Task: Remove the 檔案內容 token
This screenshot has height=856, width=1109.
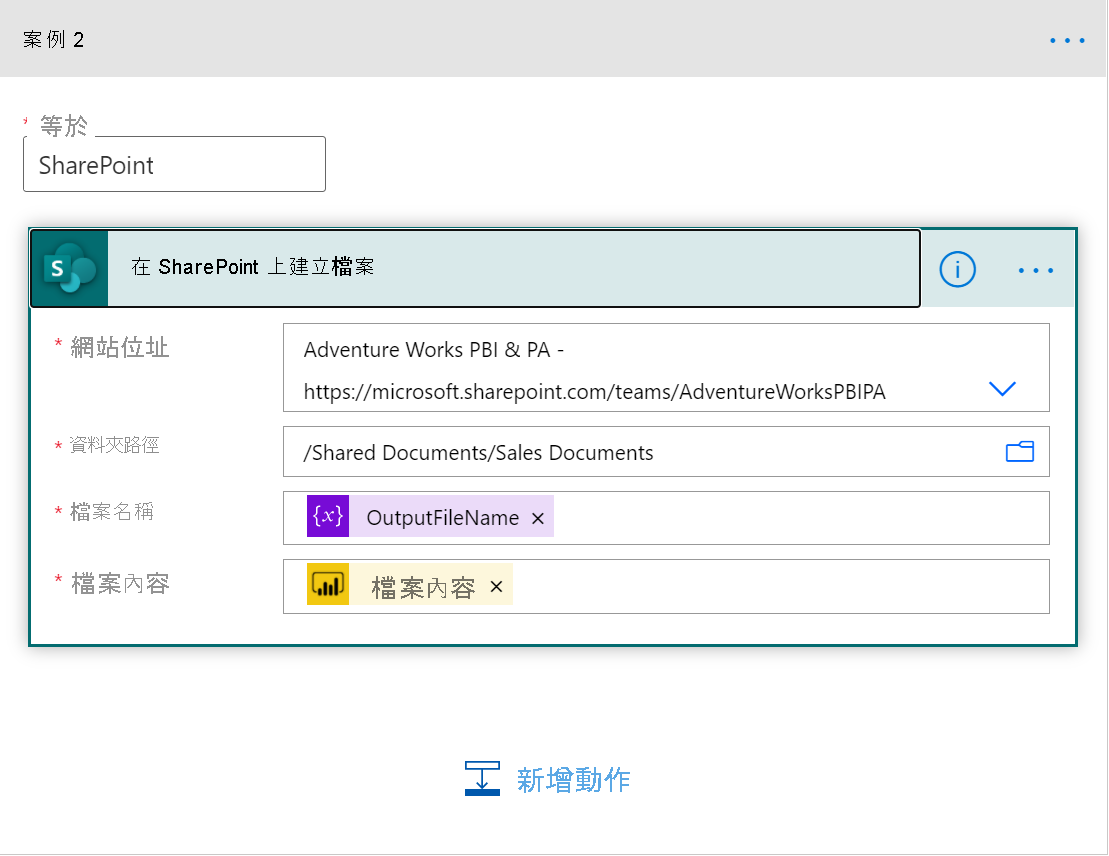Action: pos(497,586)
